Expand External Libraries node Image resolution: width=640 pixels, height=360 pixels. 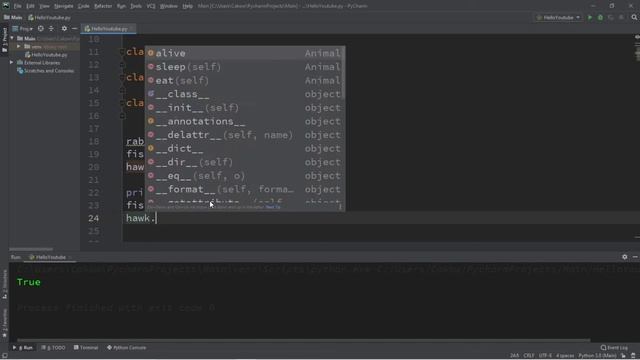tap(12, 62)
